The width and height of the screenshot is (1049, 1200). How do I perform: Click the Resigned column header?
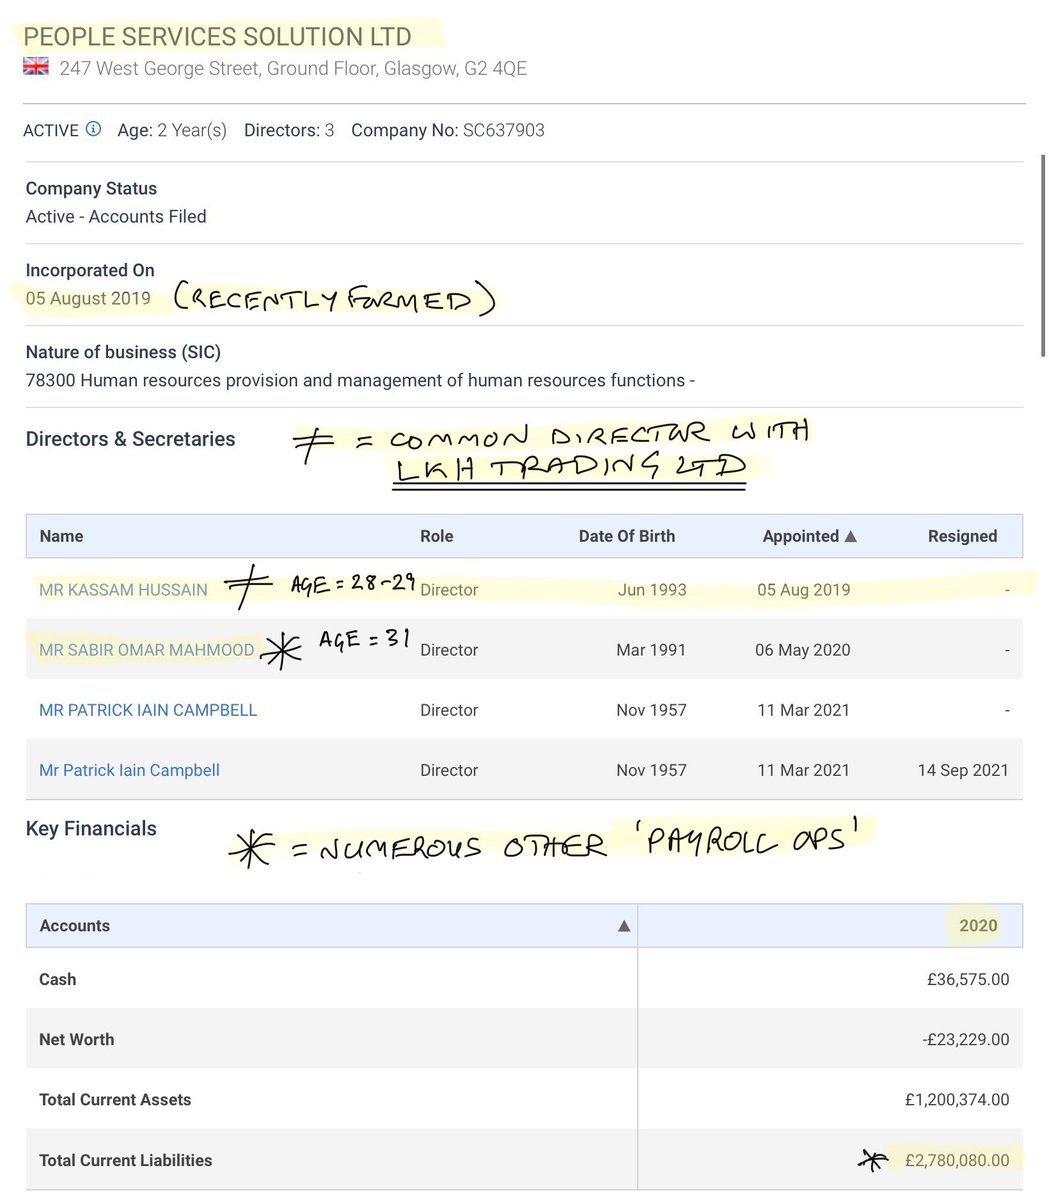pos(962,536)
